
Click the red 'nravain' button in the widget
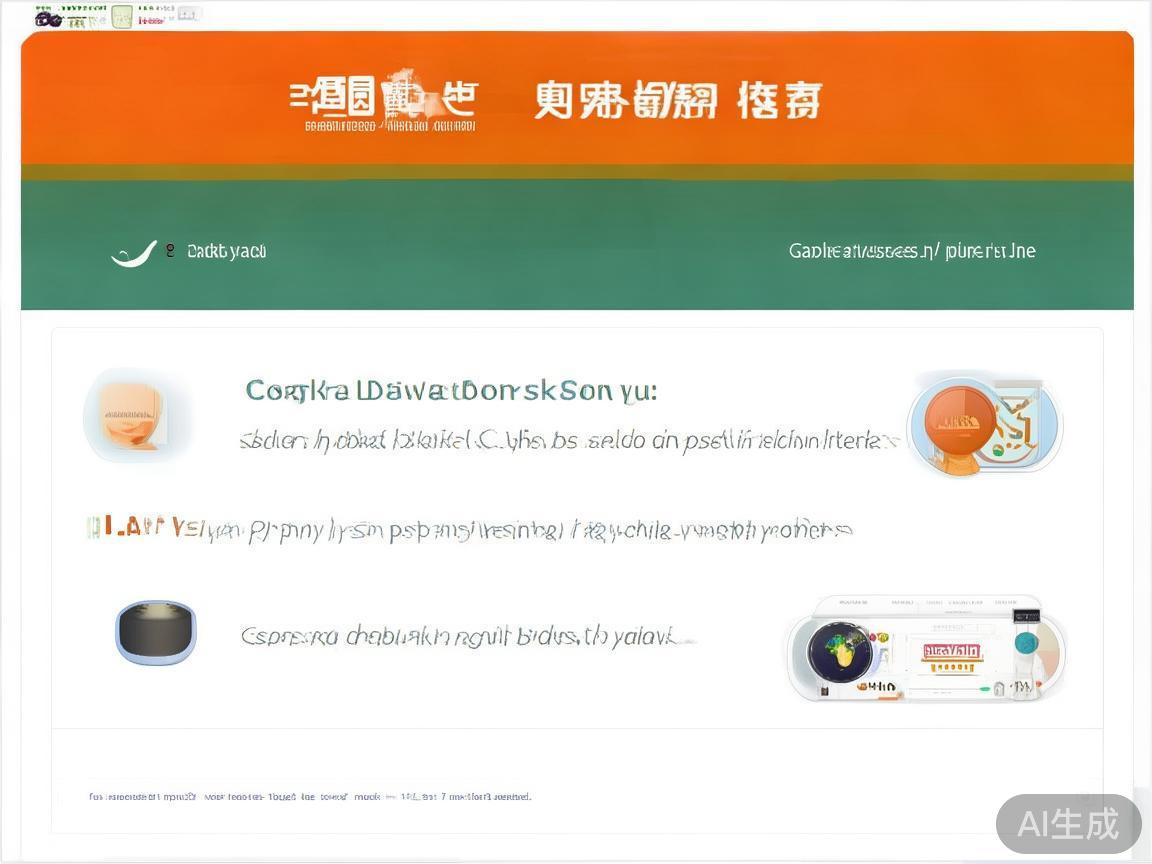(x=951, y=649)
